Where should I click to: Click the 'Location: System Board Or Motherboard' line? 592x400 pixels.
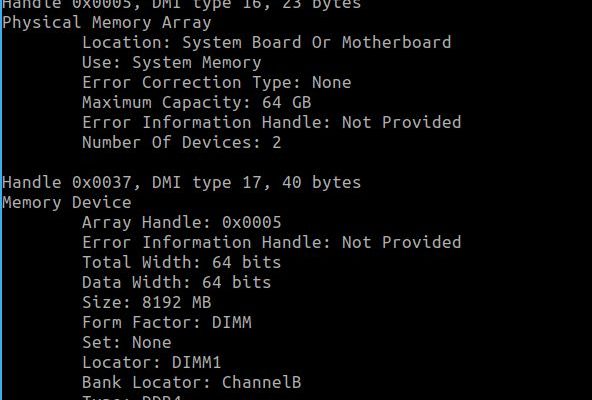point(267,42)
